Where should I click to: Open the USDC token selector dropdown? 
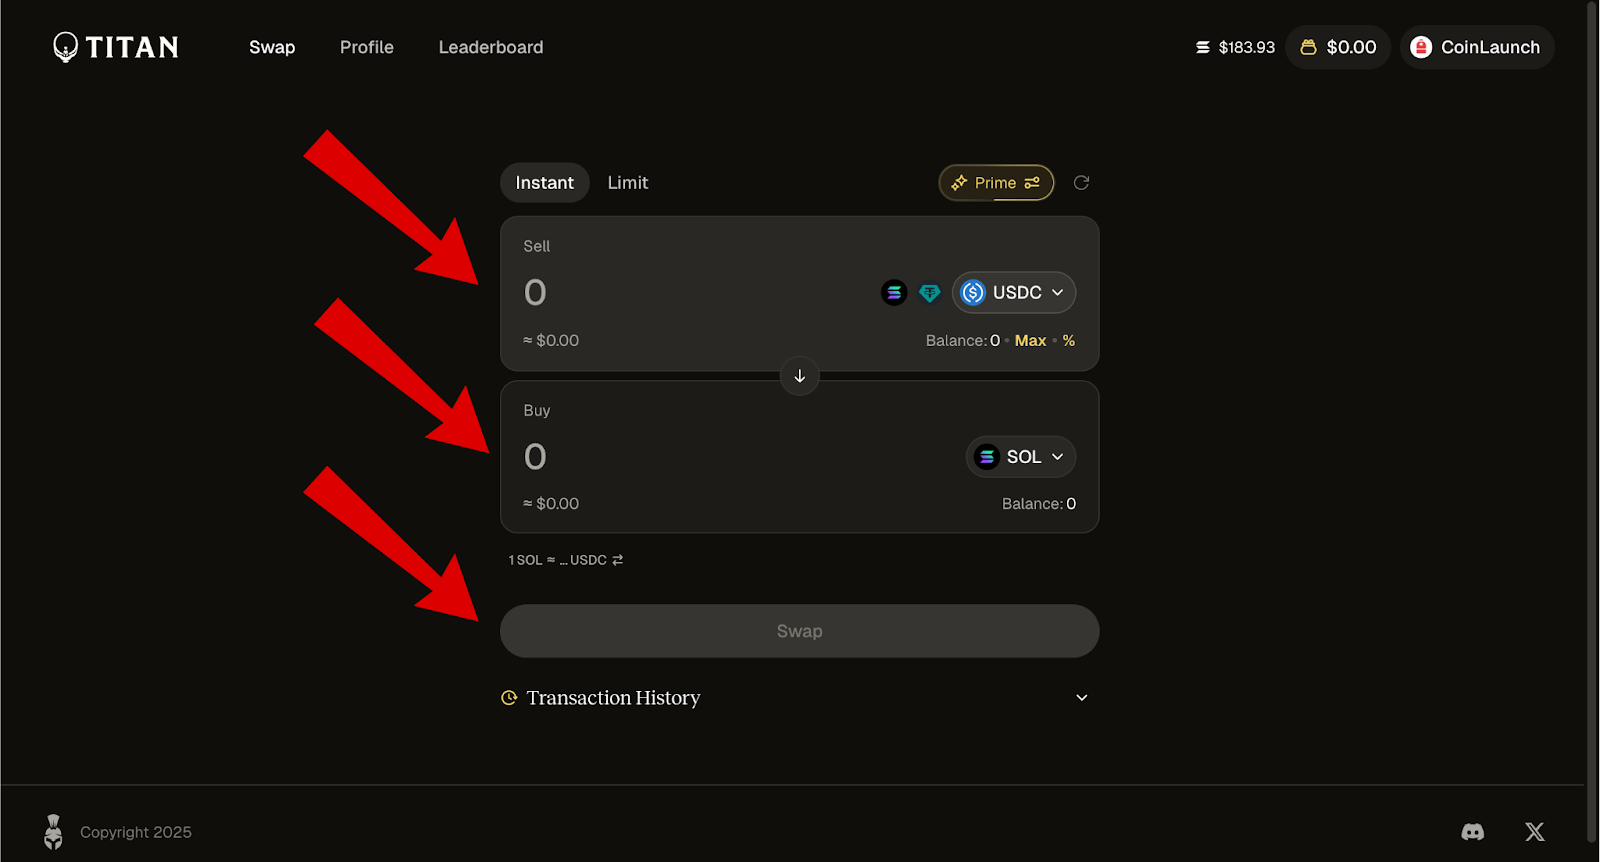click(1013, 292)
